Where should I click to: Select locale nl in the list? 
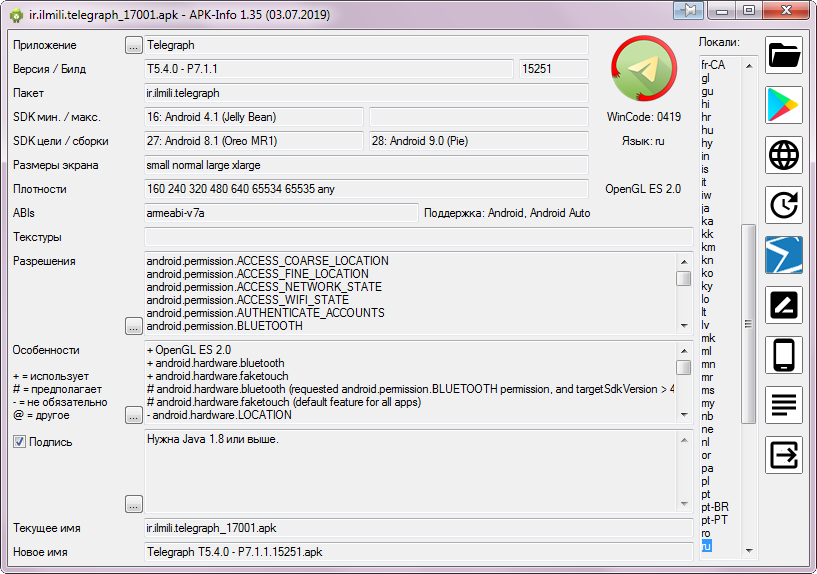[x=705, y=442]
